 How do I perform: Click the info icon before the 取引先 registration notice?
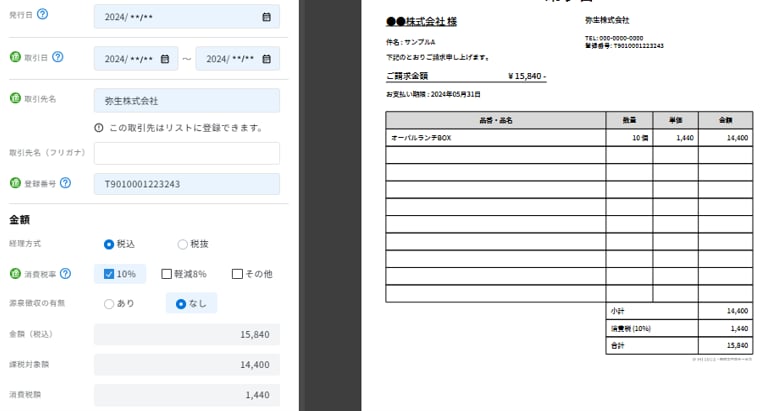(99, 128)
